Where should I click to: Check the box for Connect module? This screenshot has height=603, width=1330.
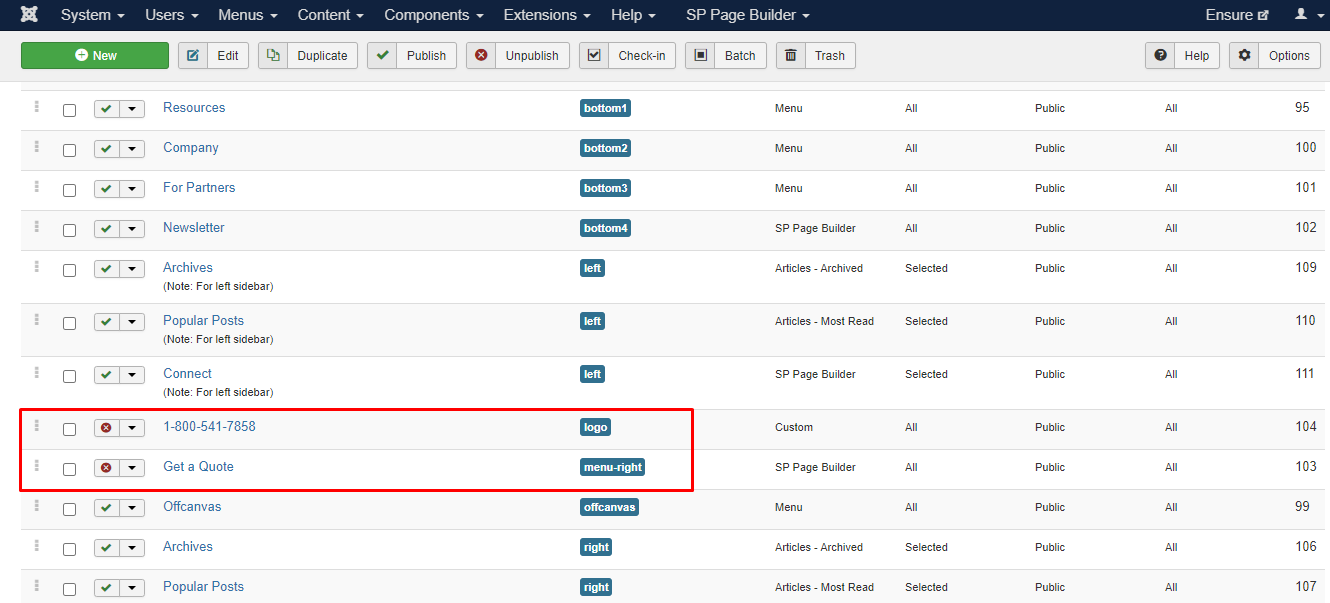click(x=69, y=376)
